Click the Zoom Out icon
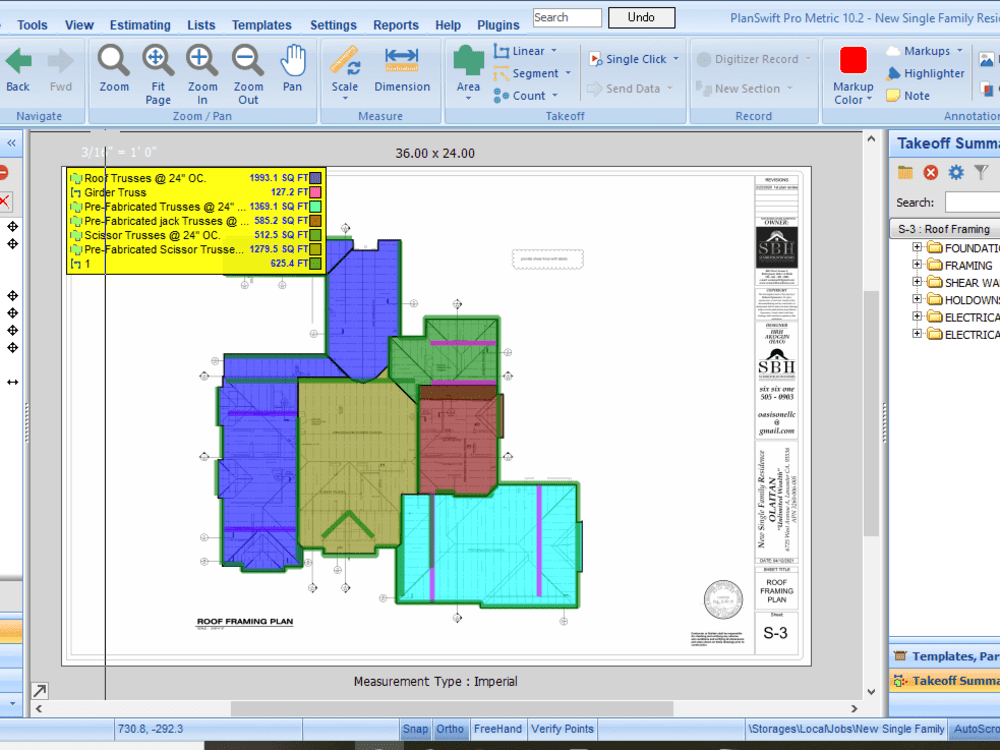This screenshot has width=1000, height=750. [x=247, y=61]
